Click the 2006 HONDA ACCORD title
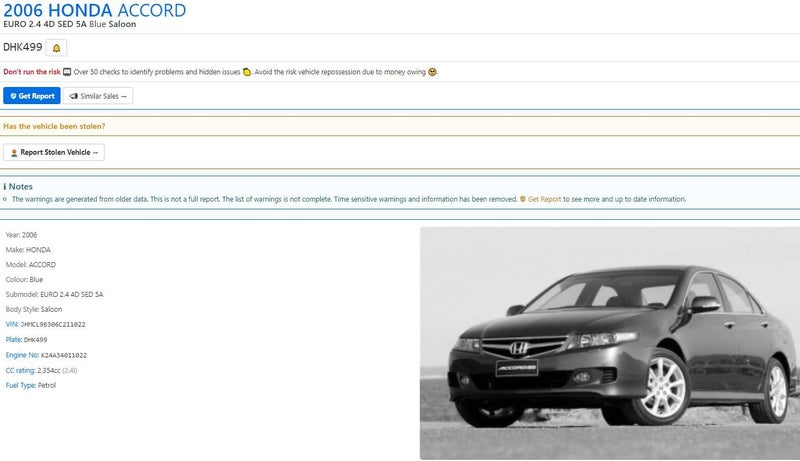Screen dimensions: 800x461 point(94,10)
